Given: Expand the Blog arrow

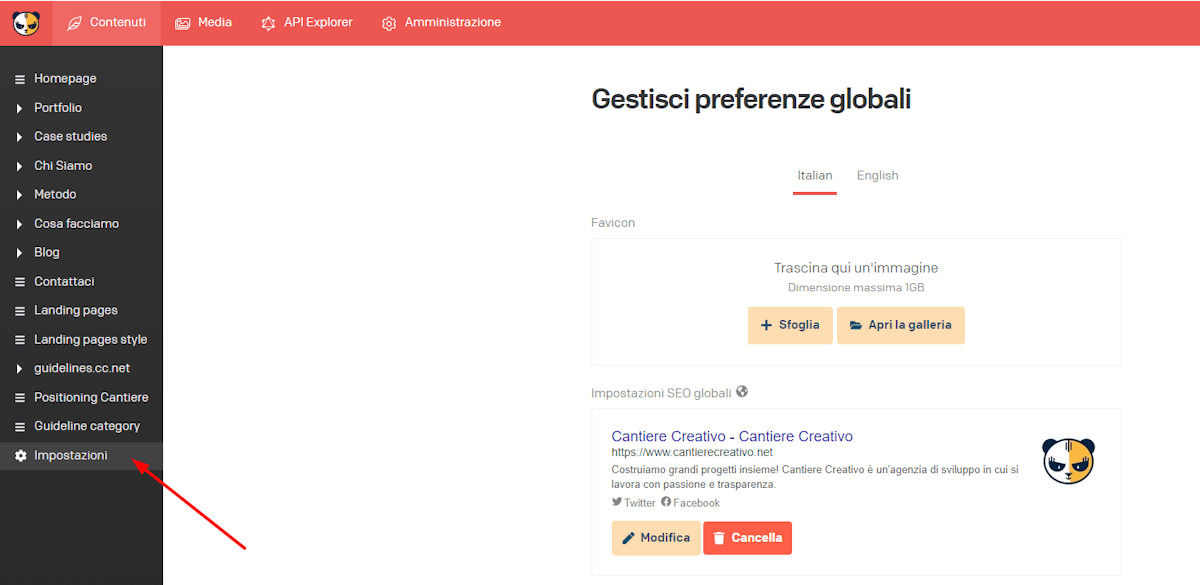Looking at the screenshot, I should [19, 253].
